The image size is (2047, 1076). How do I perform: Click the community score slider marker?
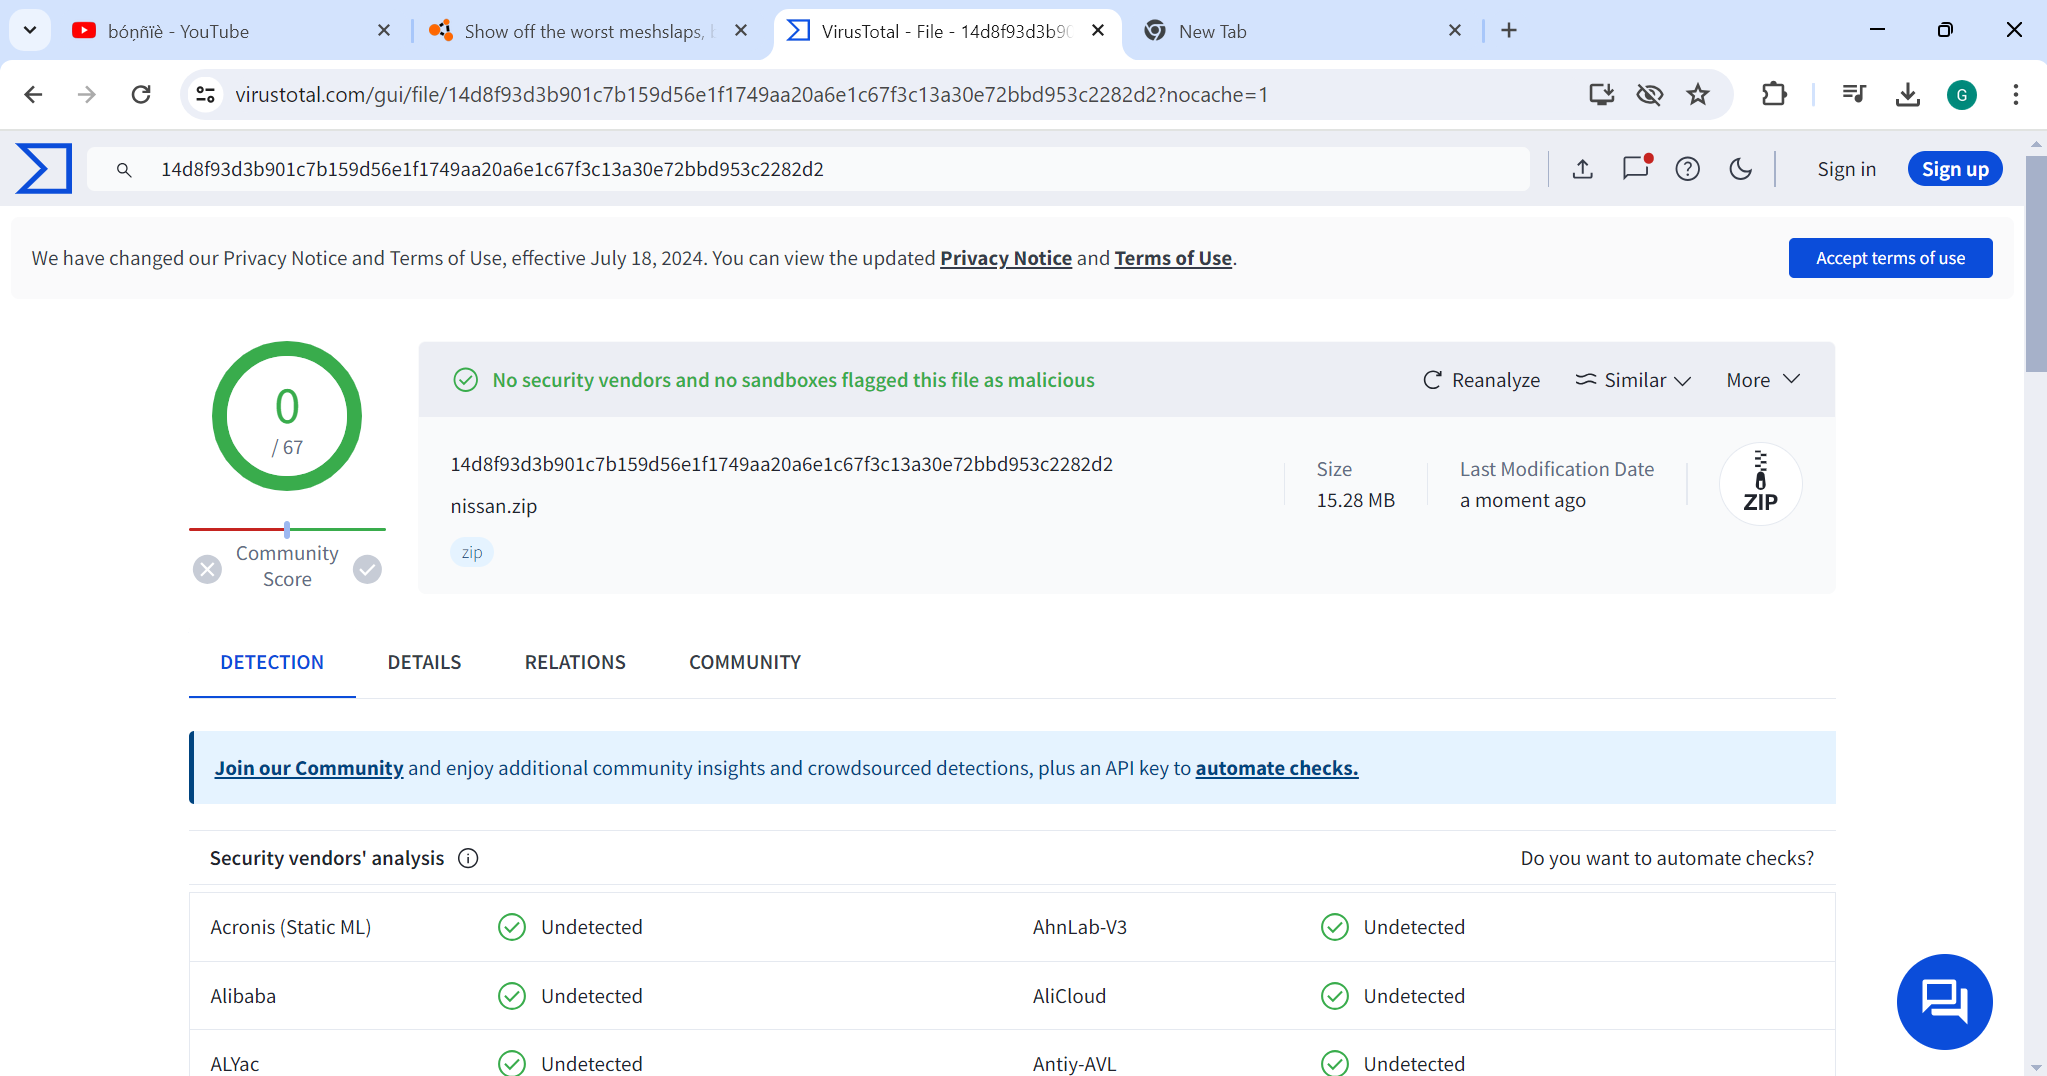pos(287,529)
